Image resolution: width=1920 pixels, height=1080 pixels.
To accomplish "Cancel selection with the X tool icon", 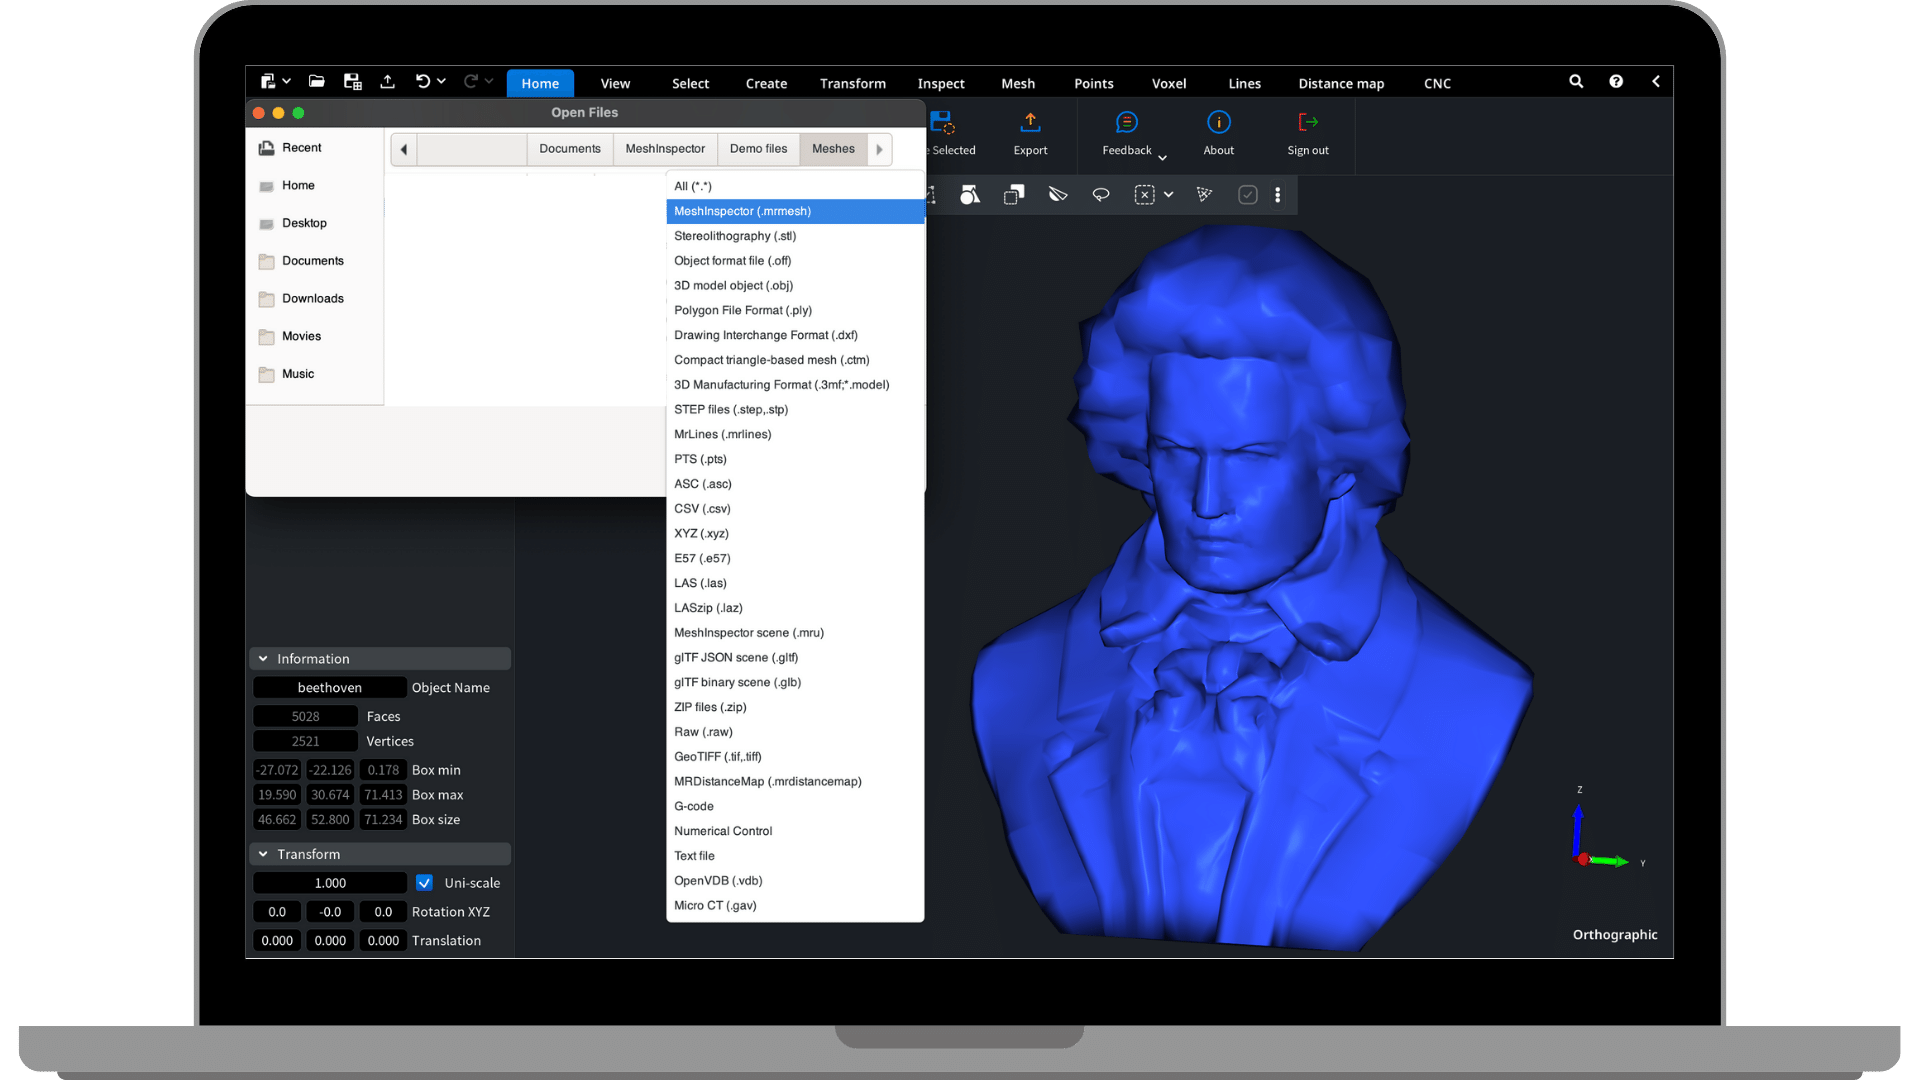I will [x=1143, y=195].
